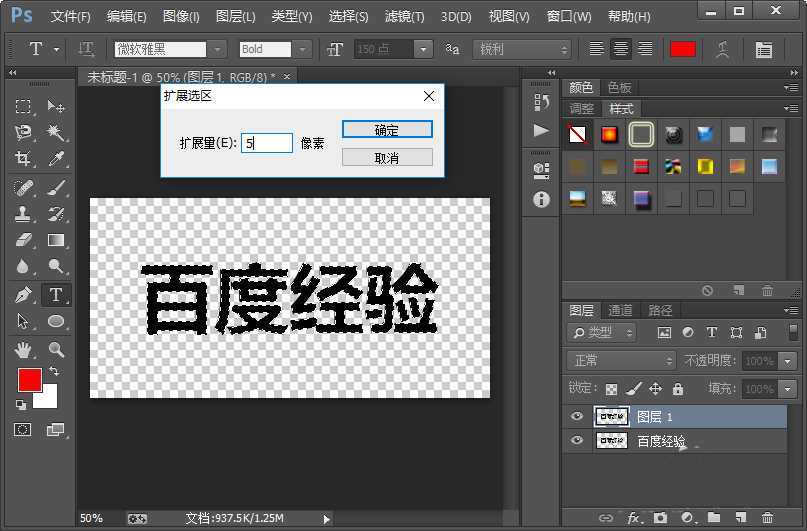Select the Hand tool

(23, 349)
